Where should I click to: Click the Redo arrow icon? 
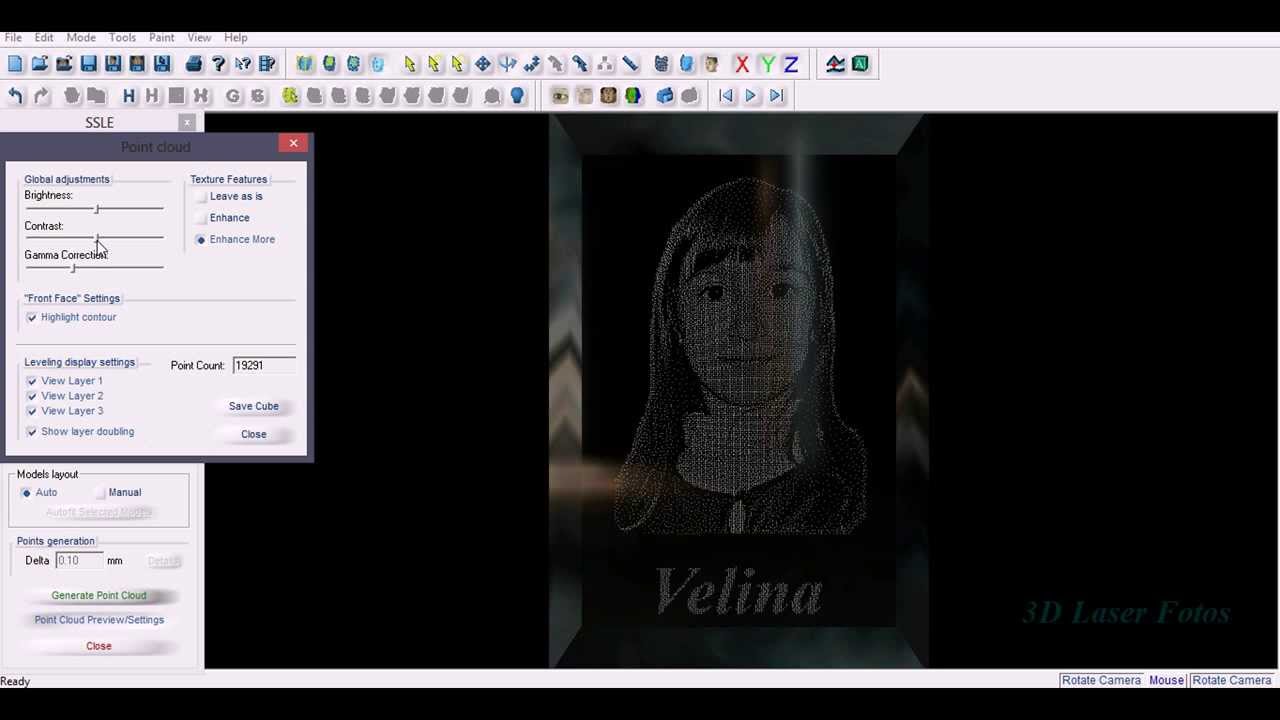pos(40,96)
